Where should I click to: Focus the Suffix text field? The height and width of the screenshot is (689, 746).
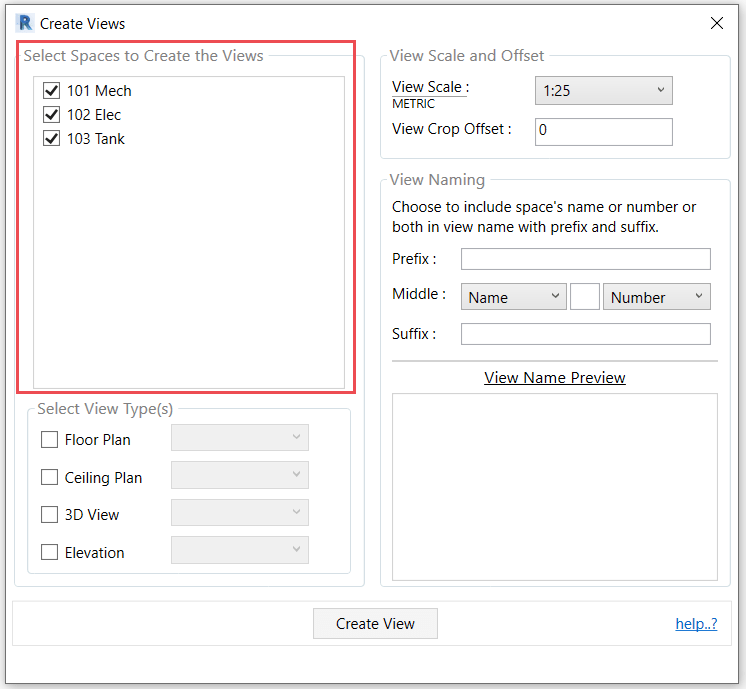585,334
